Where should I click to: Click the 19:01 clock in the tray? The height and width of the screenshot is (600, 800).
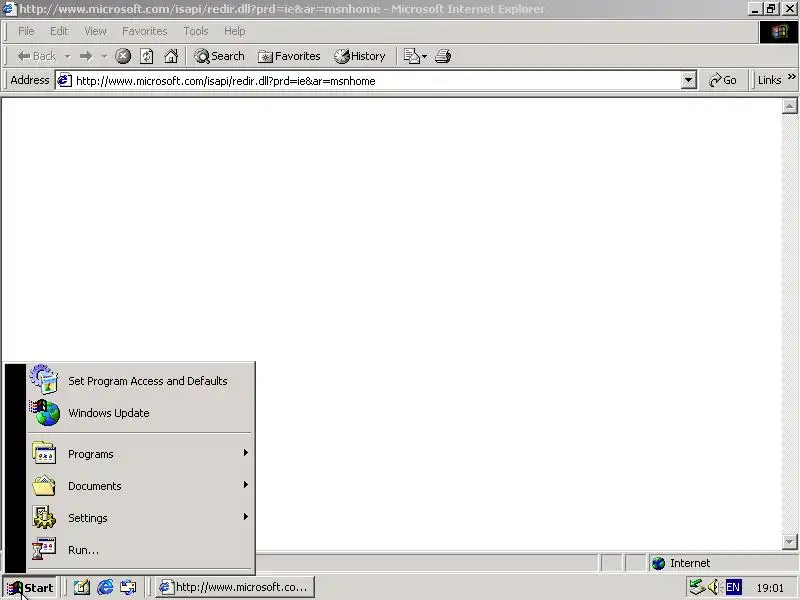(x=769, y=588)
